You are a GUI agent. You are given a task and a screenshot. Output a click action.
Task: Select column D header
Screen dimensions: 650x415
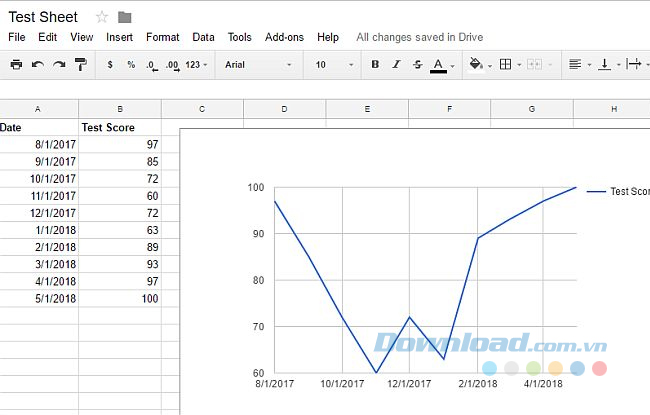(284, 109)
